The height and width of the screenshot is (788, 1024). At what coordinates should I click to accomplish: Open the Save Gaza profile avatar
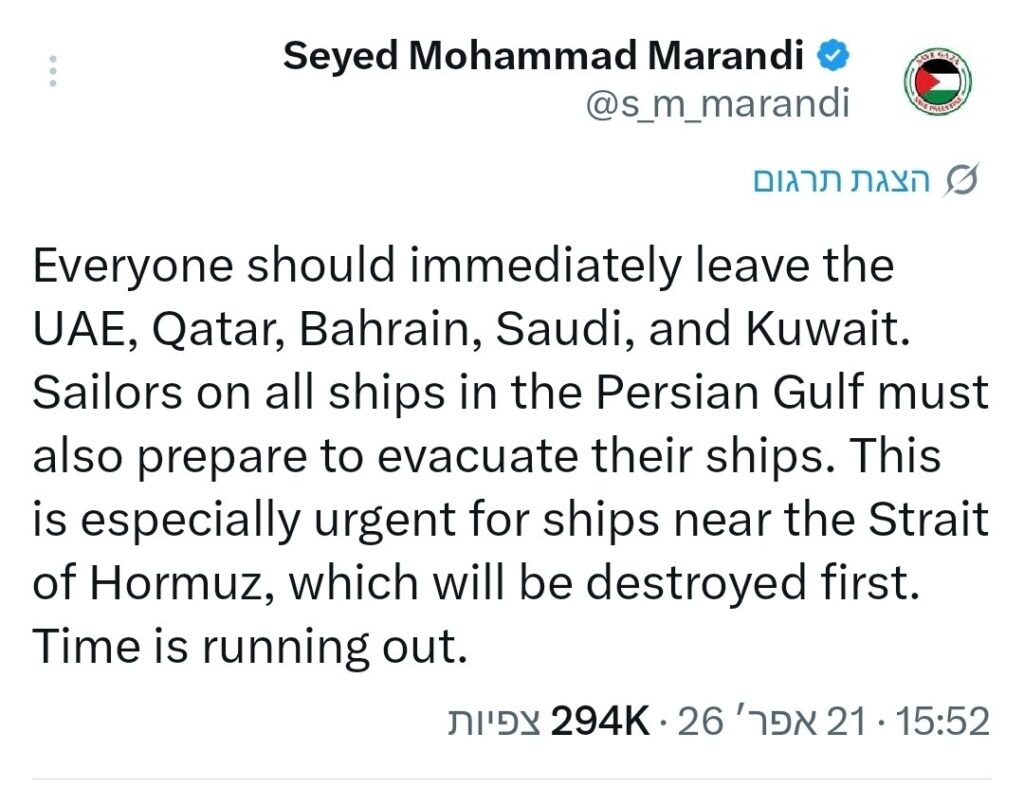point(938,80)
